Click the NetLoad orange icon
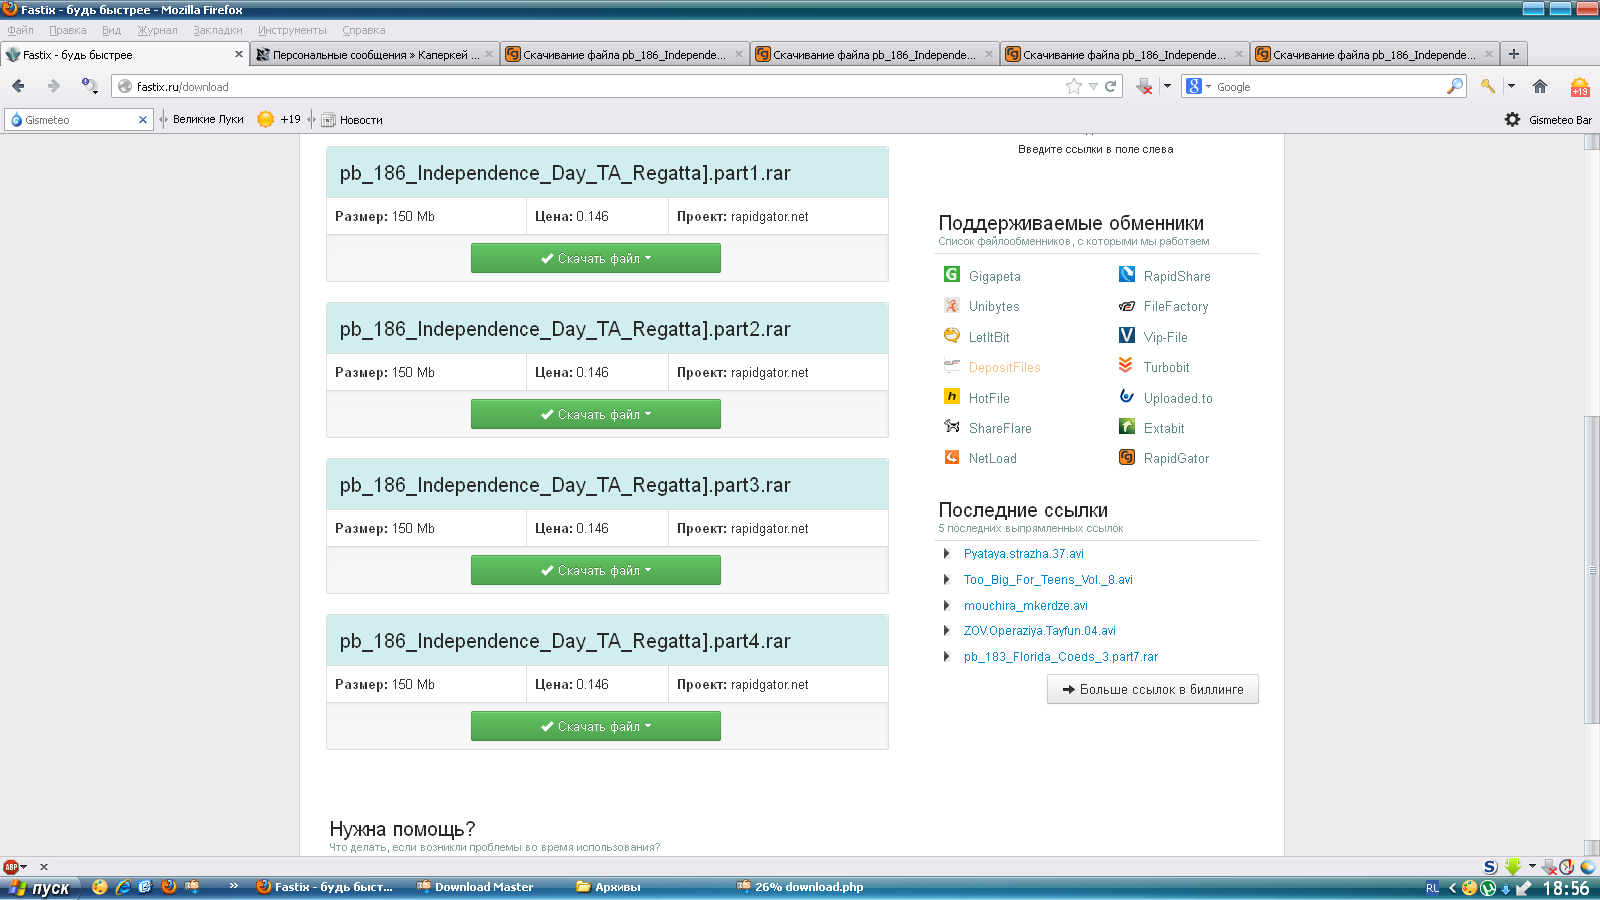 [952, 457]
